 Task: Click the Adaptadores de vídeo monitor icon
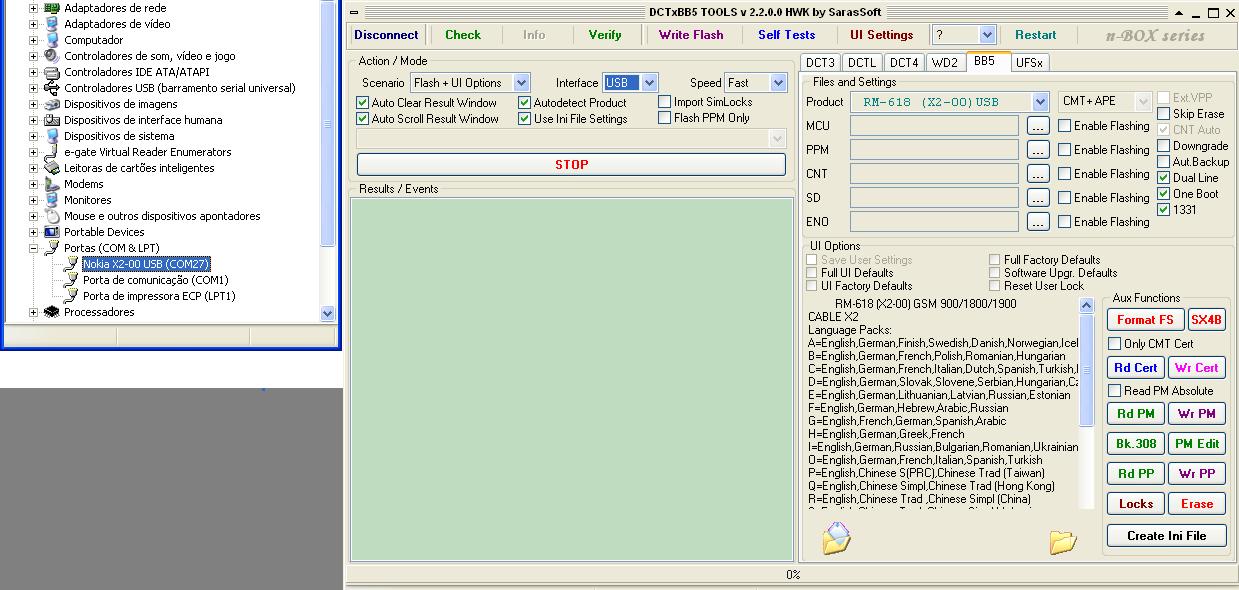[52, 24]
